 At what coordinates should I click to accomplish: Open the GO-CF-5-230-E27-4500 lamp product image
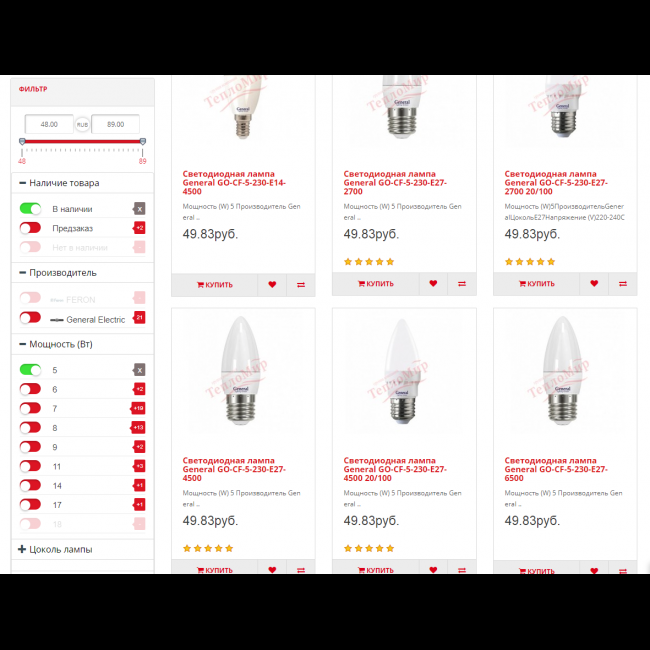(243, 371)
